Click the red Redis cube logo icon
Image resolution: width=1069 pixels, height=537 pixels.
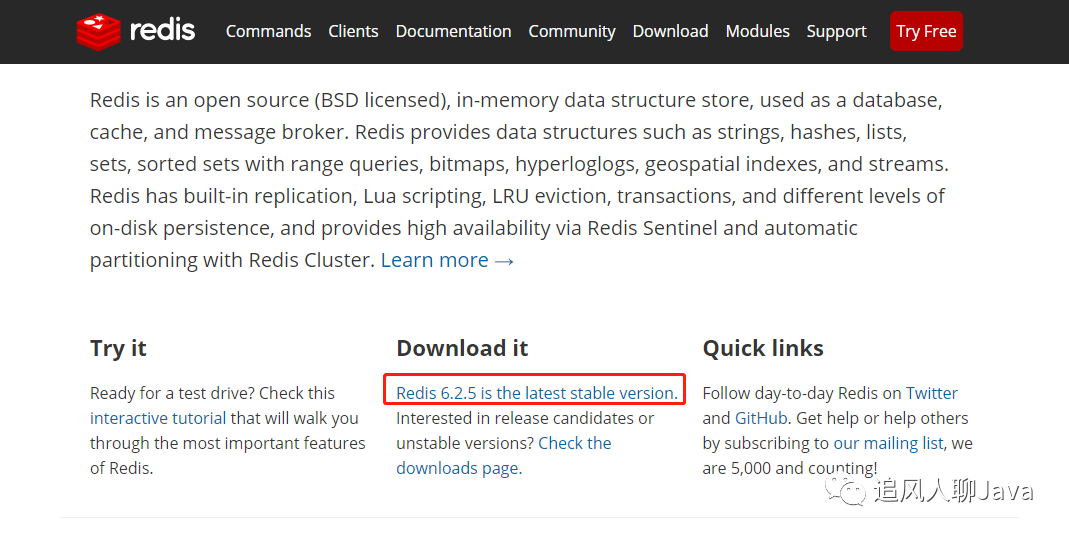click(98, 31)
